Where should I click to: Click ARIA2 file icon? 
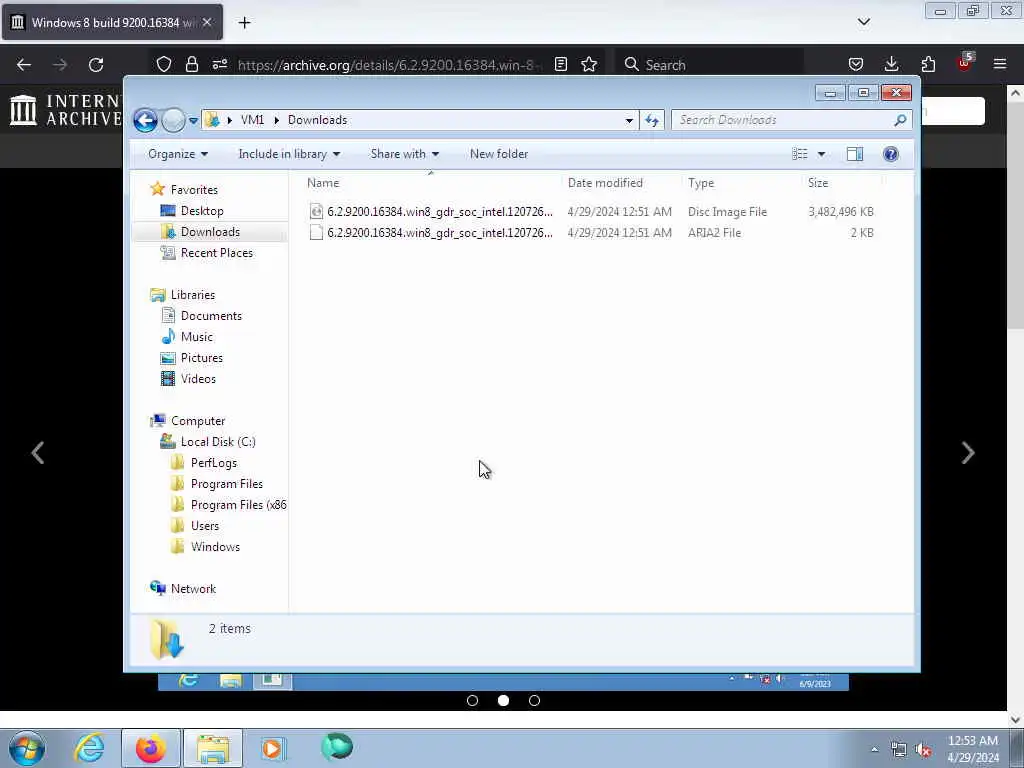coord(316,232)
